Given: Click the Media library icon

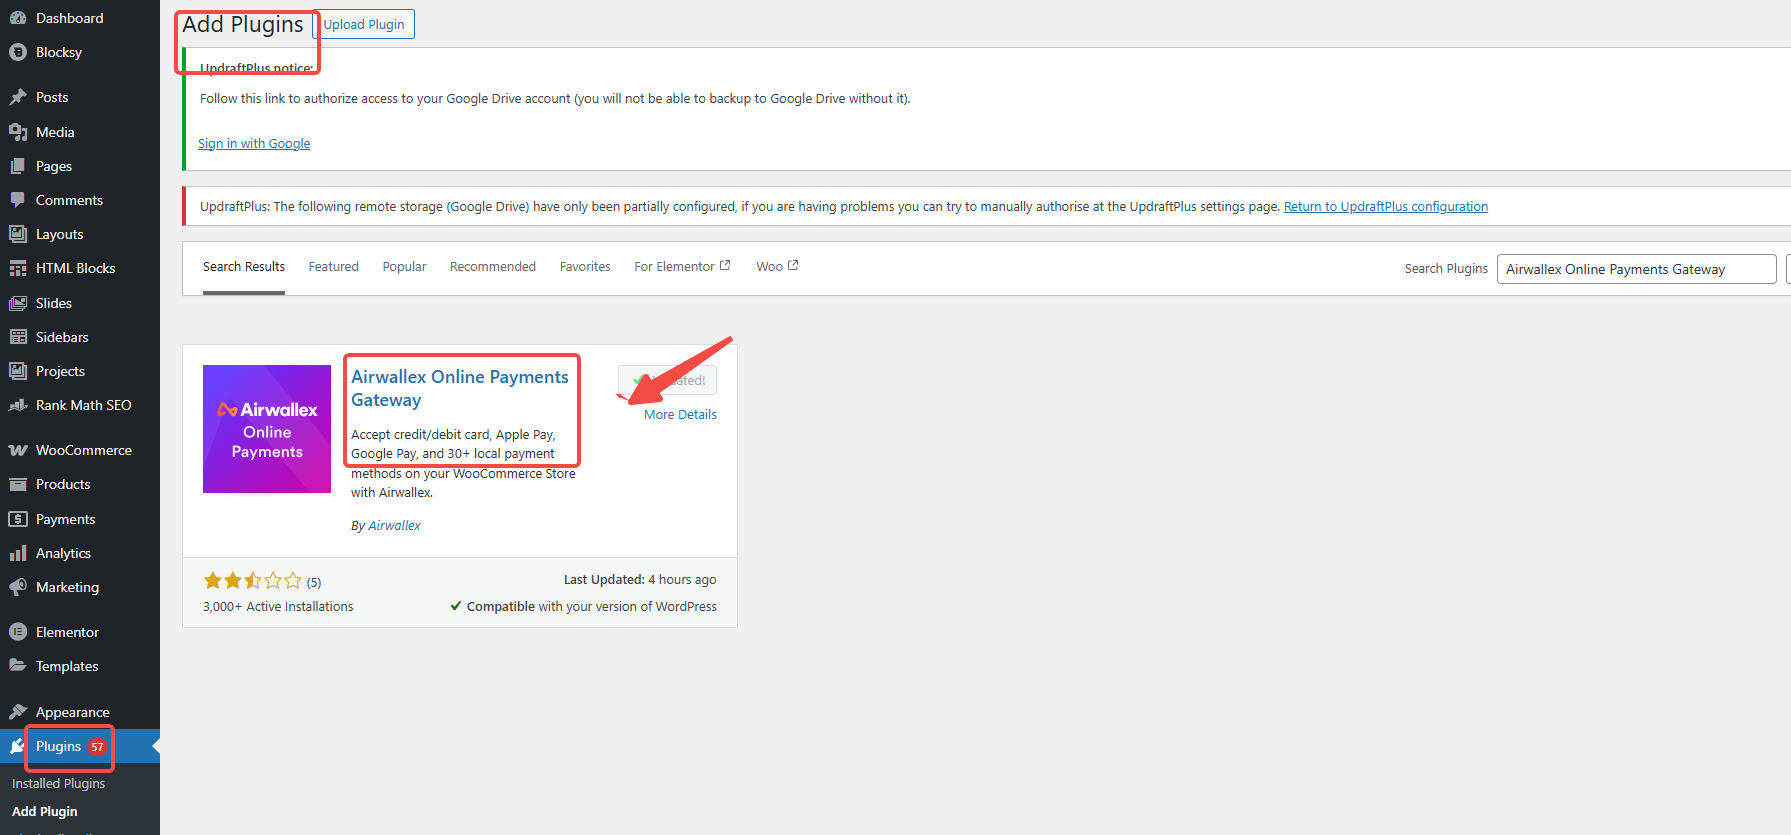Looking at the screenshot, I should pyautogui.click(x=18, y=132).
